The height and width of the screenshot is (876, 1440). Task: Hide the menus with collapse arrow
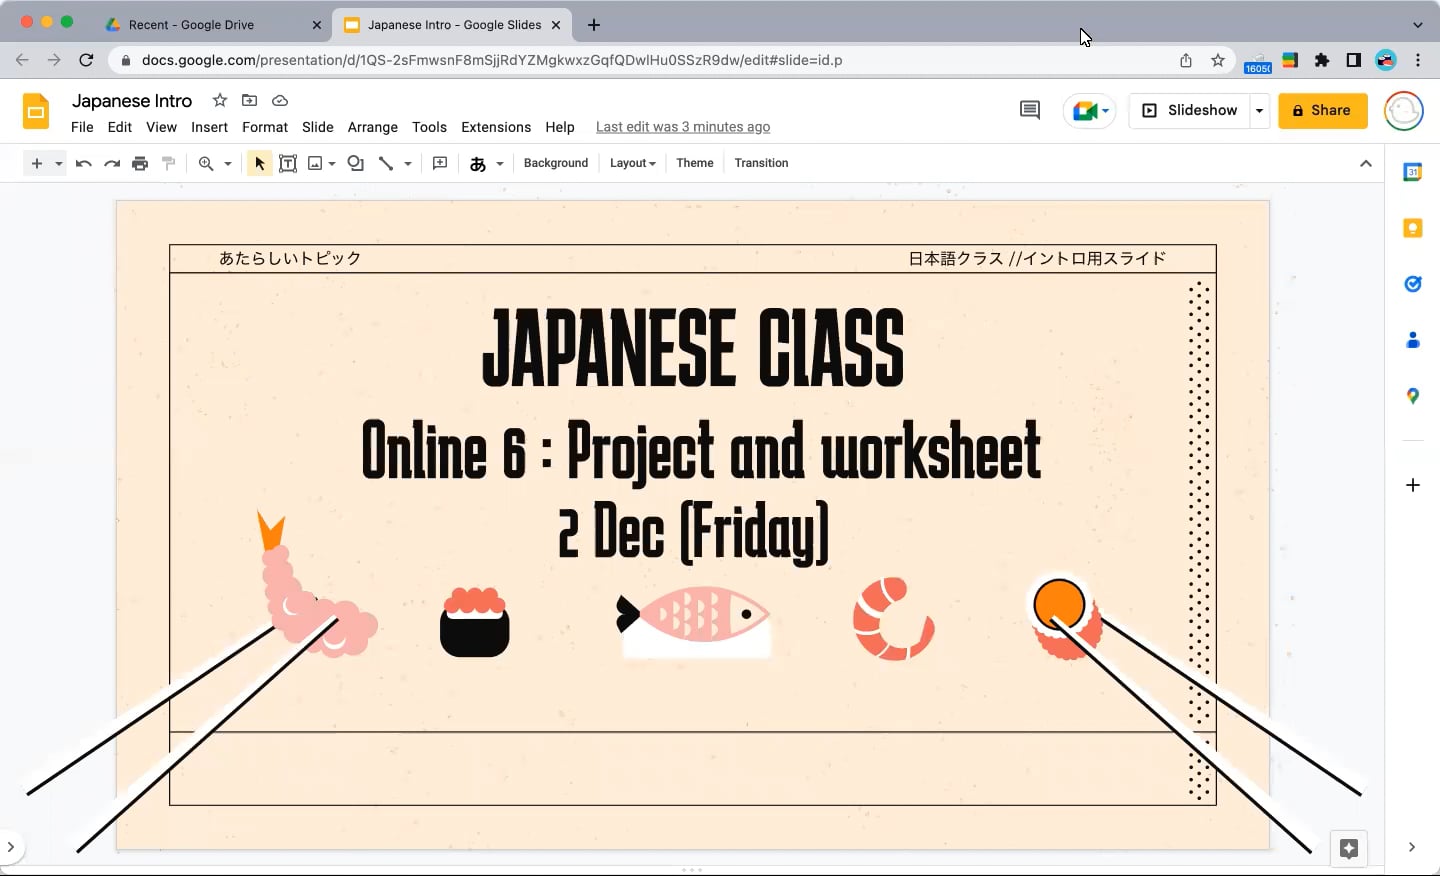click(1365, 164)
